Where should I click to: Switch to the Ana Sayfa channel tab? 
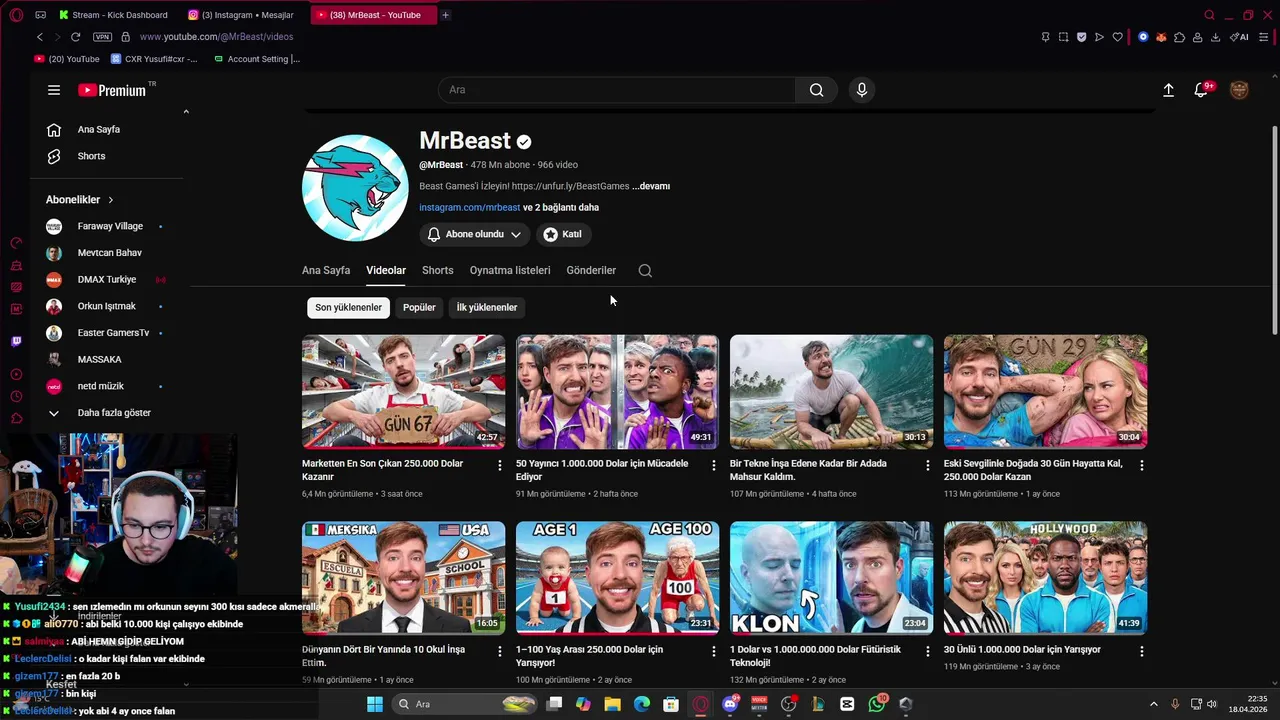click(326, 270)
